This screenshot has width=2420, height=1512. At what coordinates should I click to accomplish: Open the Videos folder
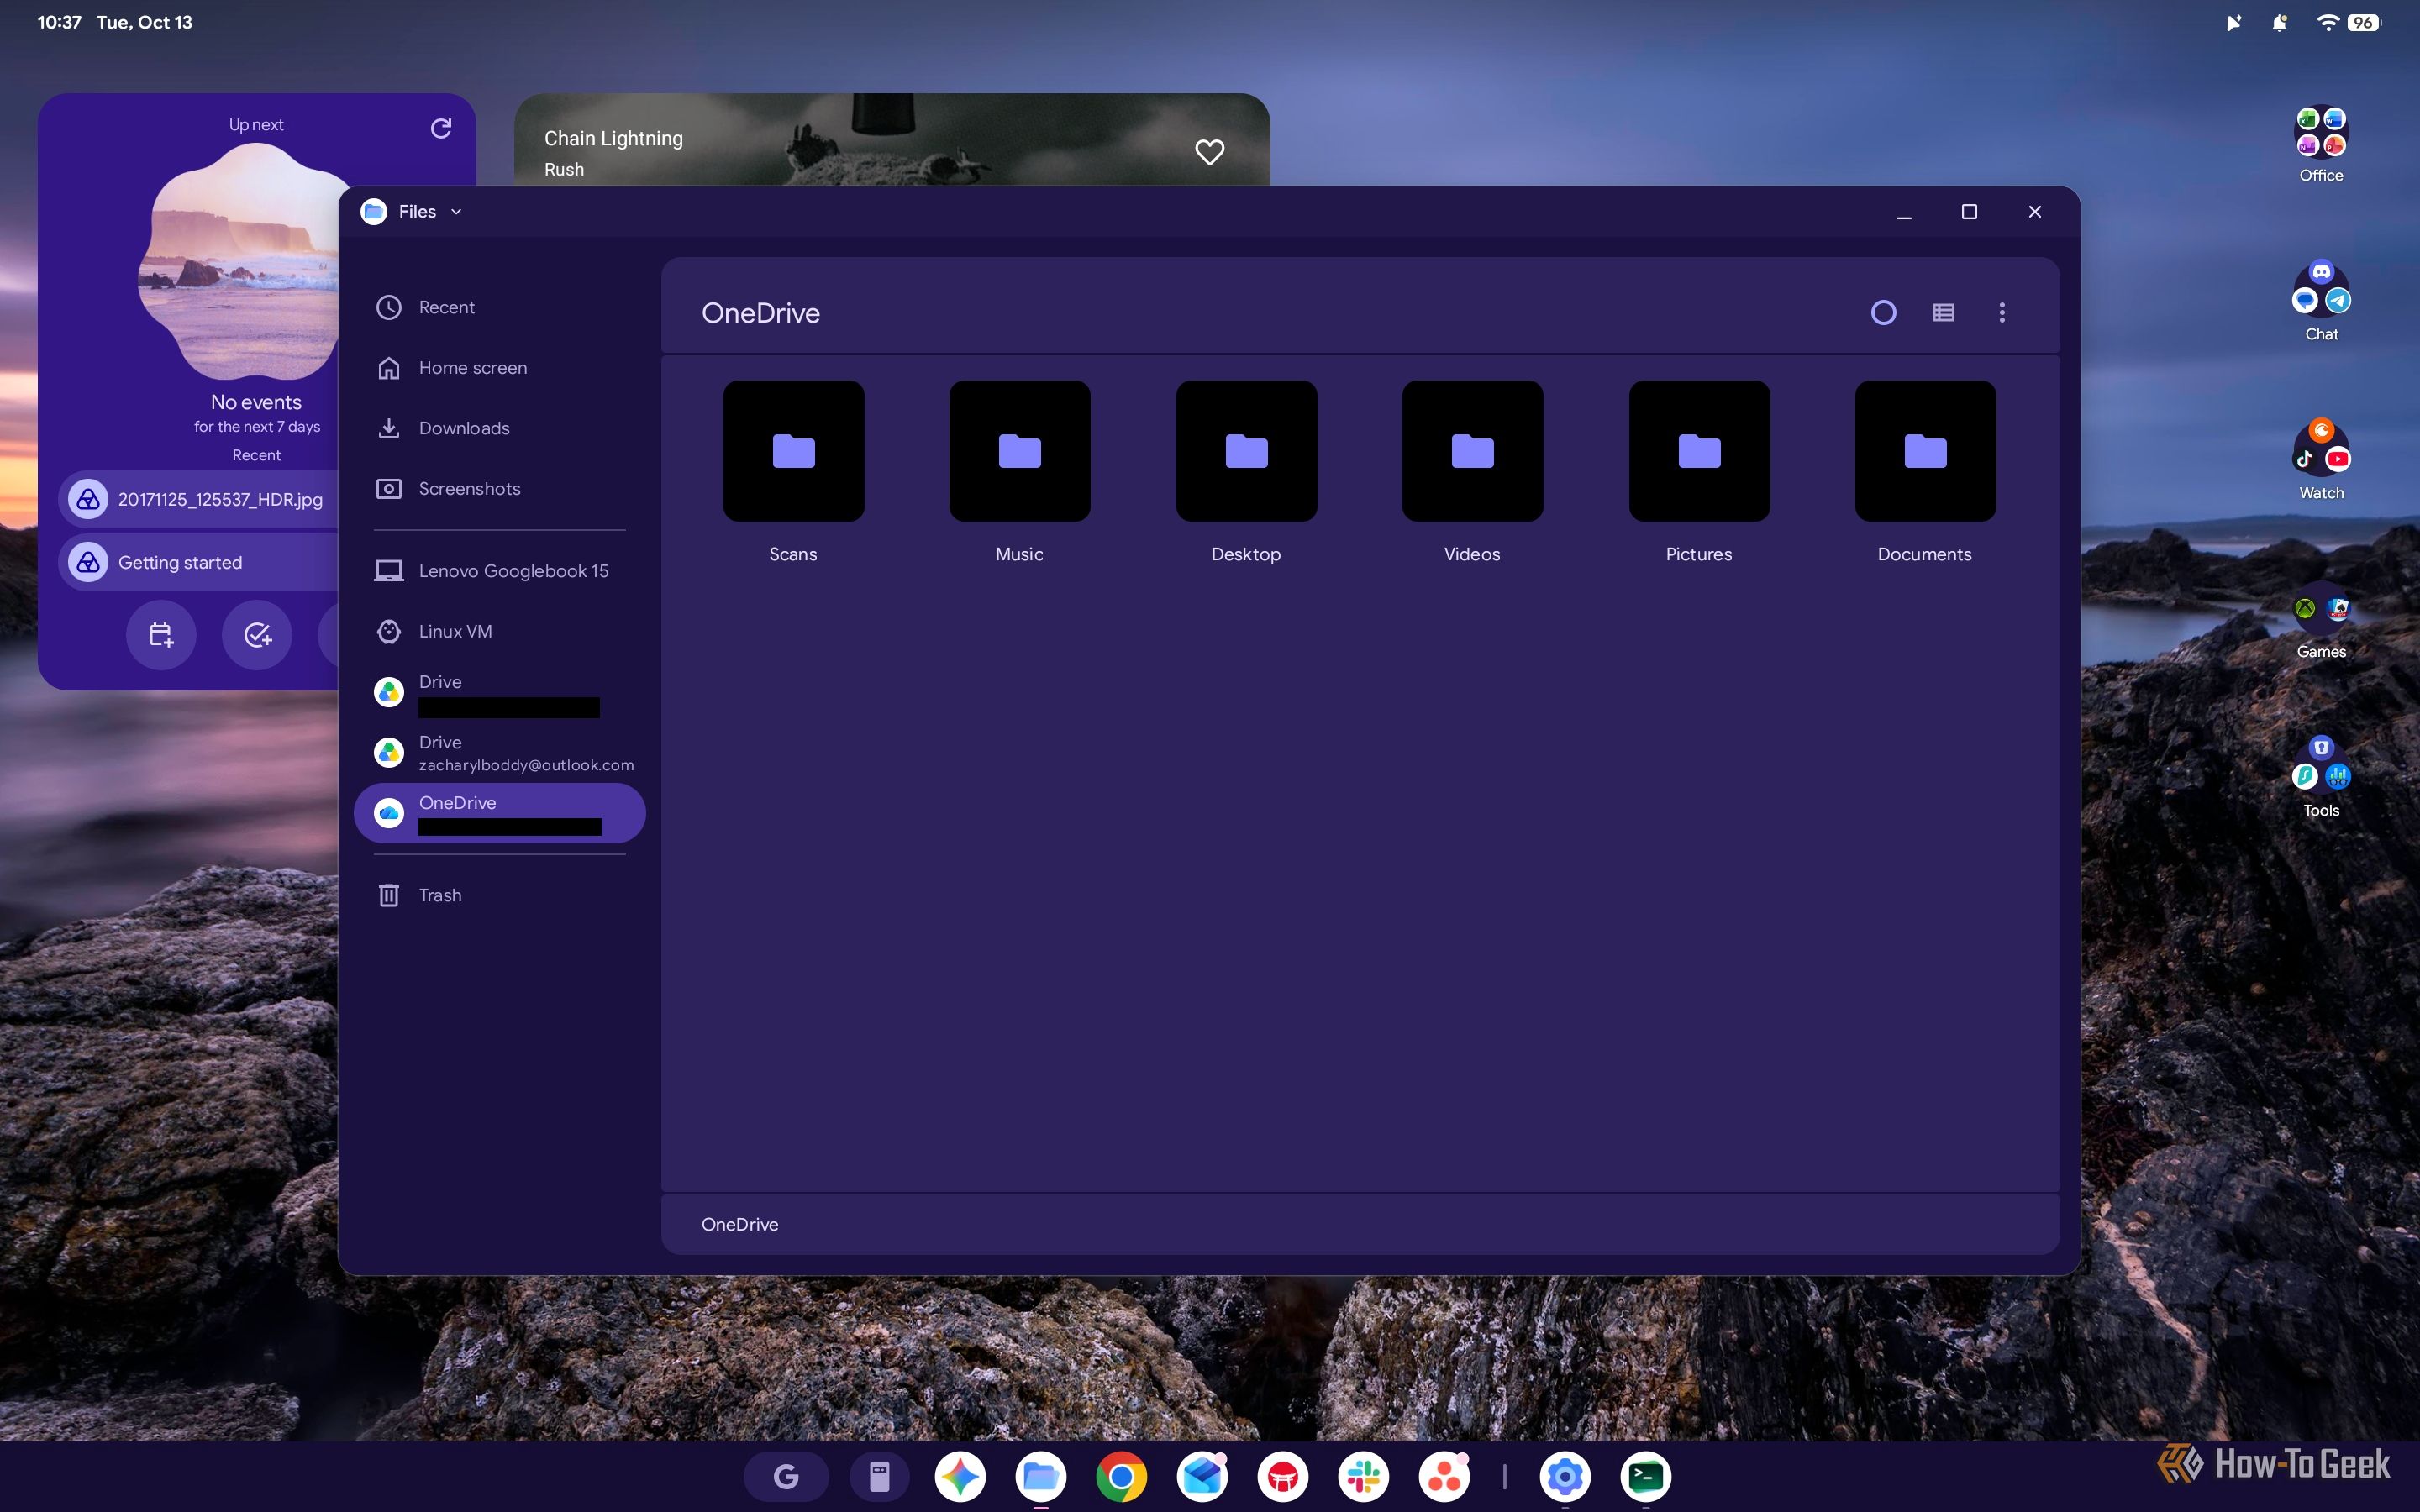coord(1472,472)
